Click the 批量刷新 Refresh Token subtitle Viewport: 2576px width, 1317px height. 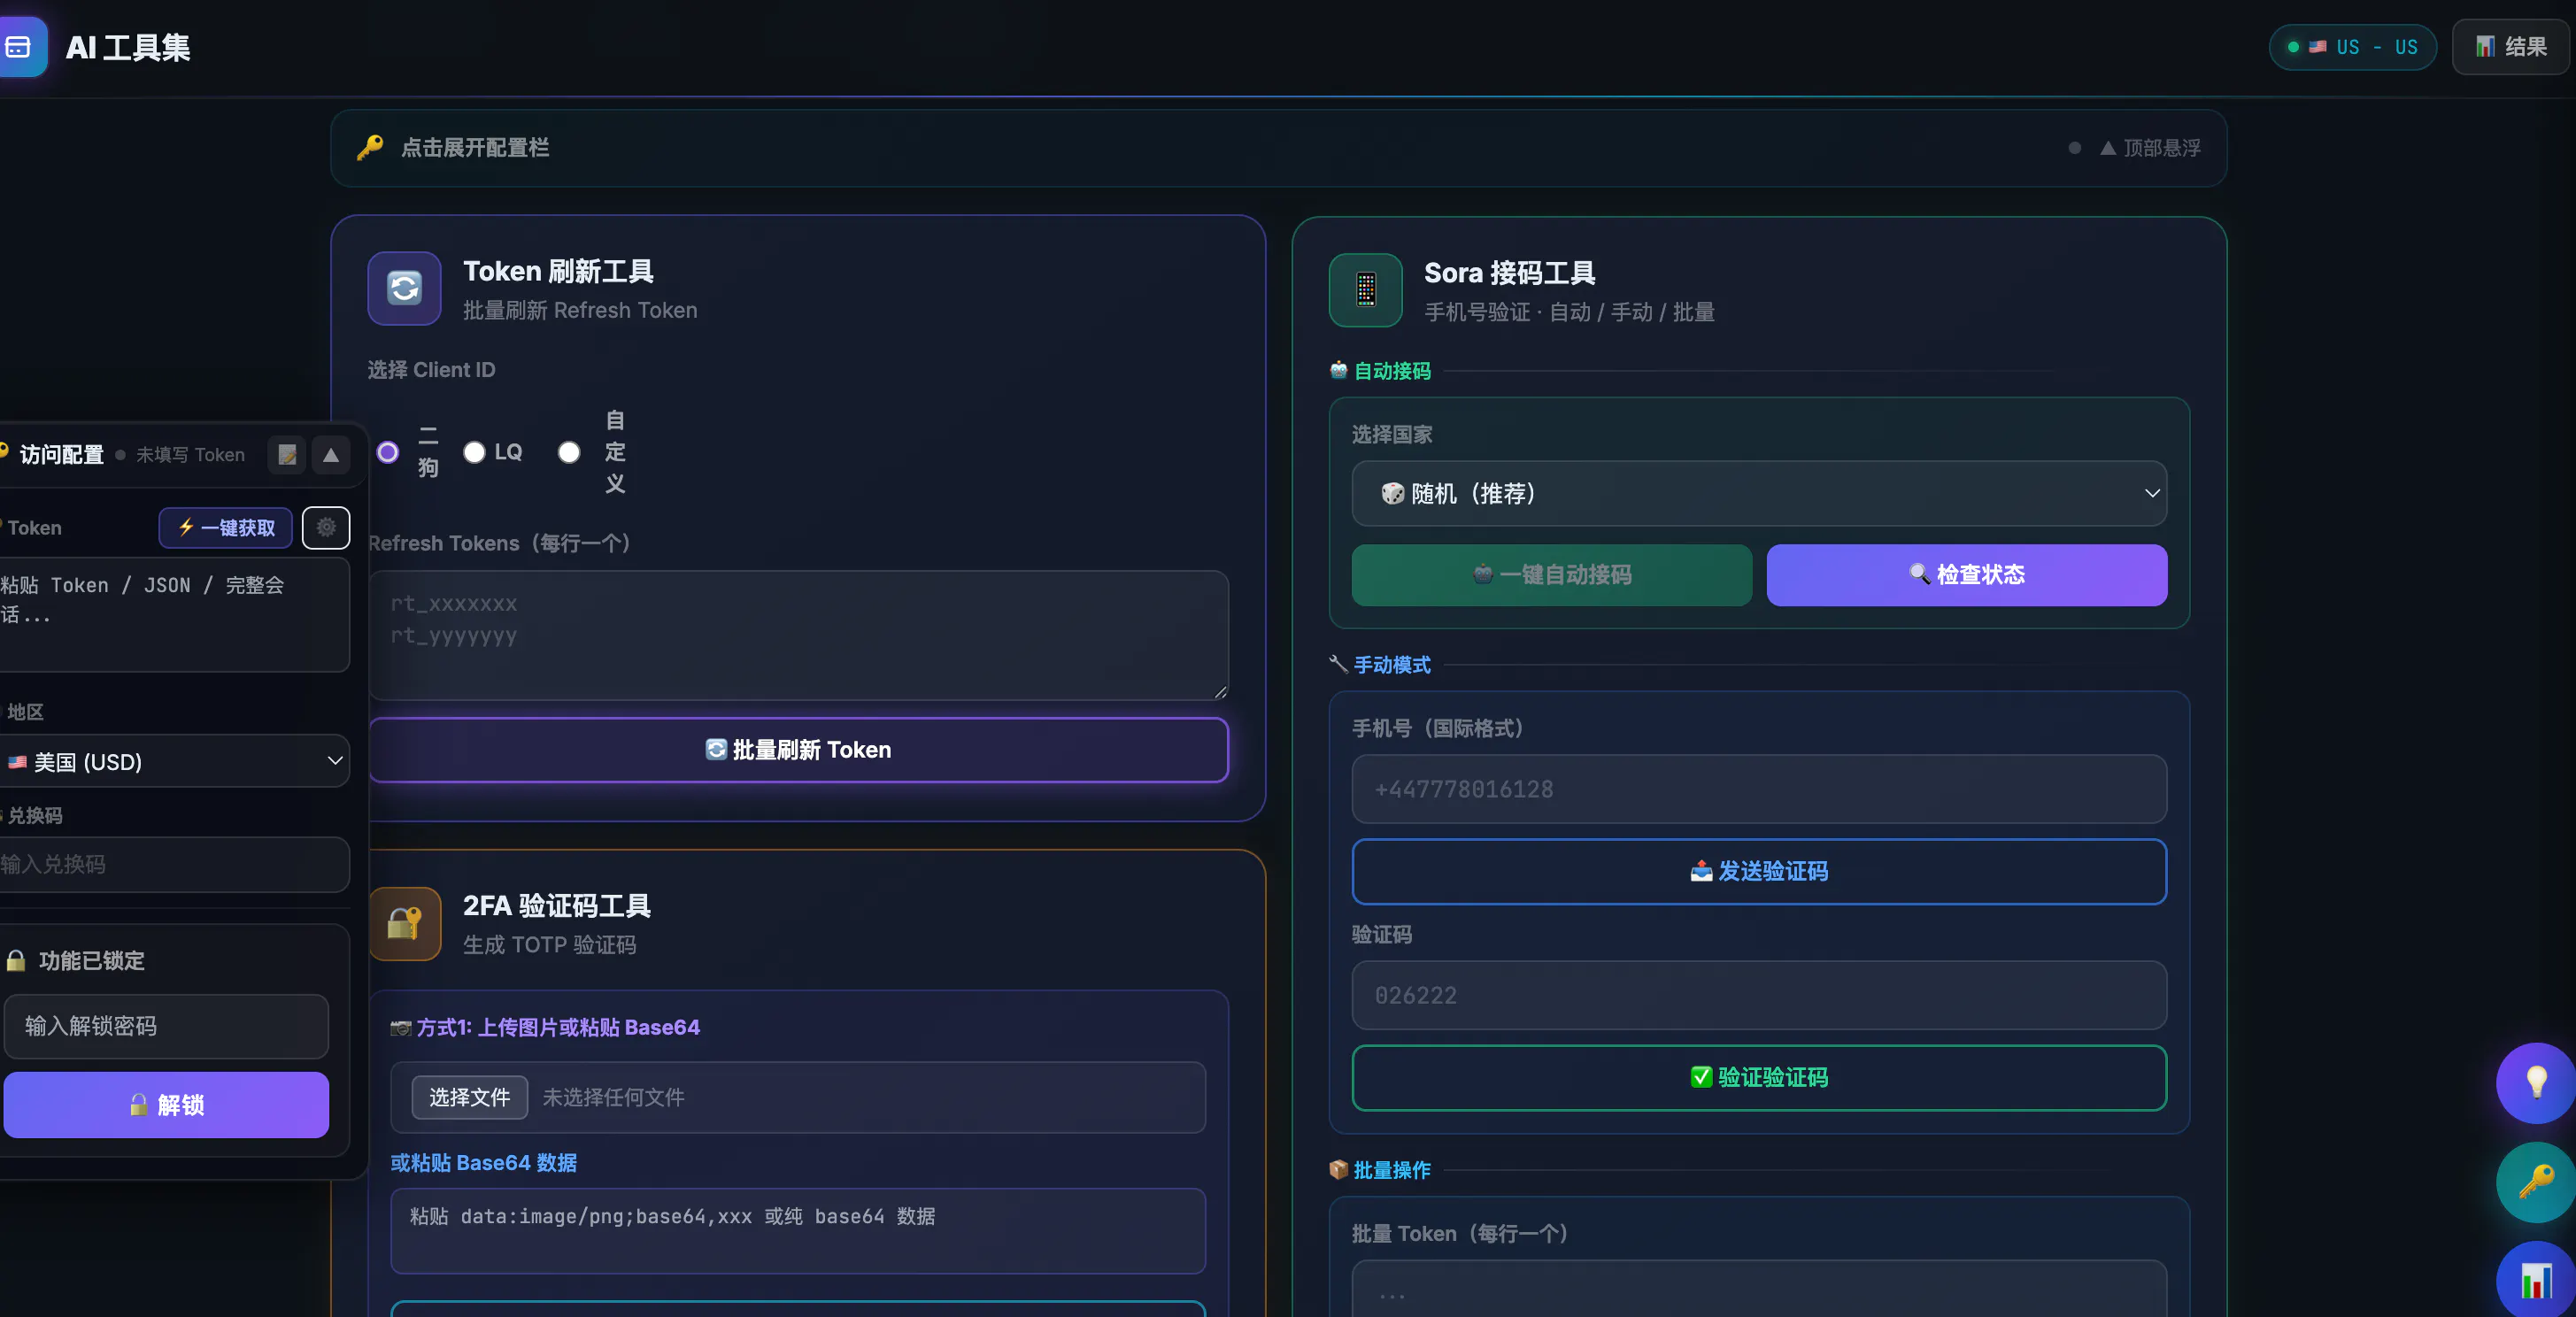point(580,310)
